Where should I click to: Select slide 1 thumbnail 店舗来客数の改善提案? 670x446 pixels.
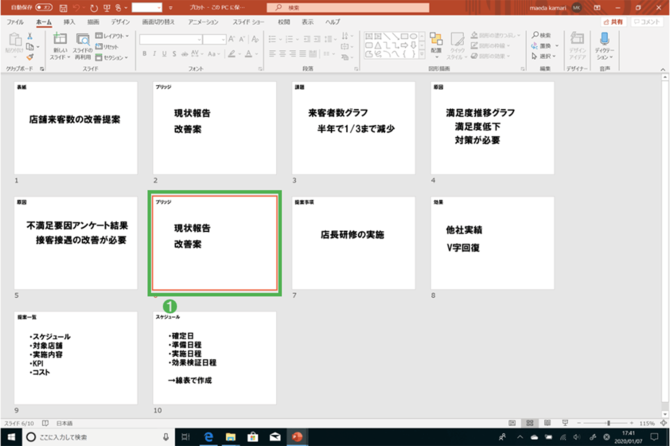[76, 128]
